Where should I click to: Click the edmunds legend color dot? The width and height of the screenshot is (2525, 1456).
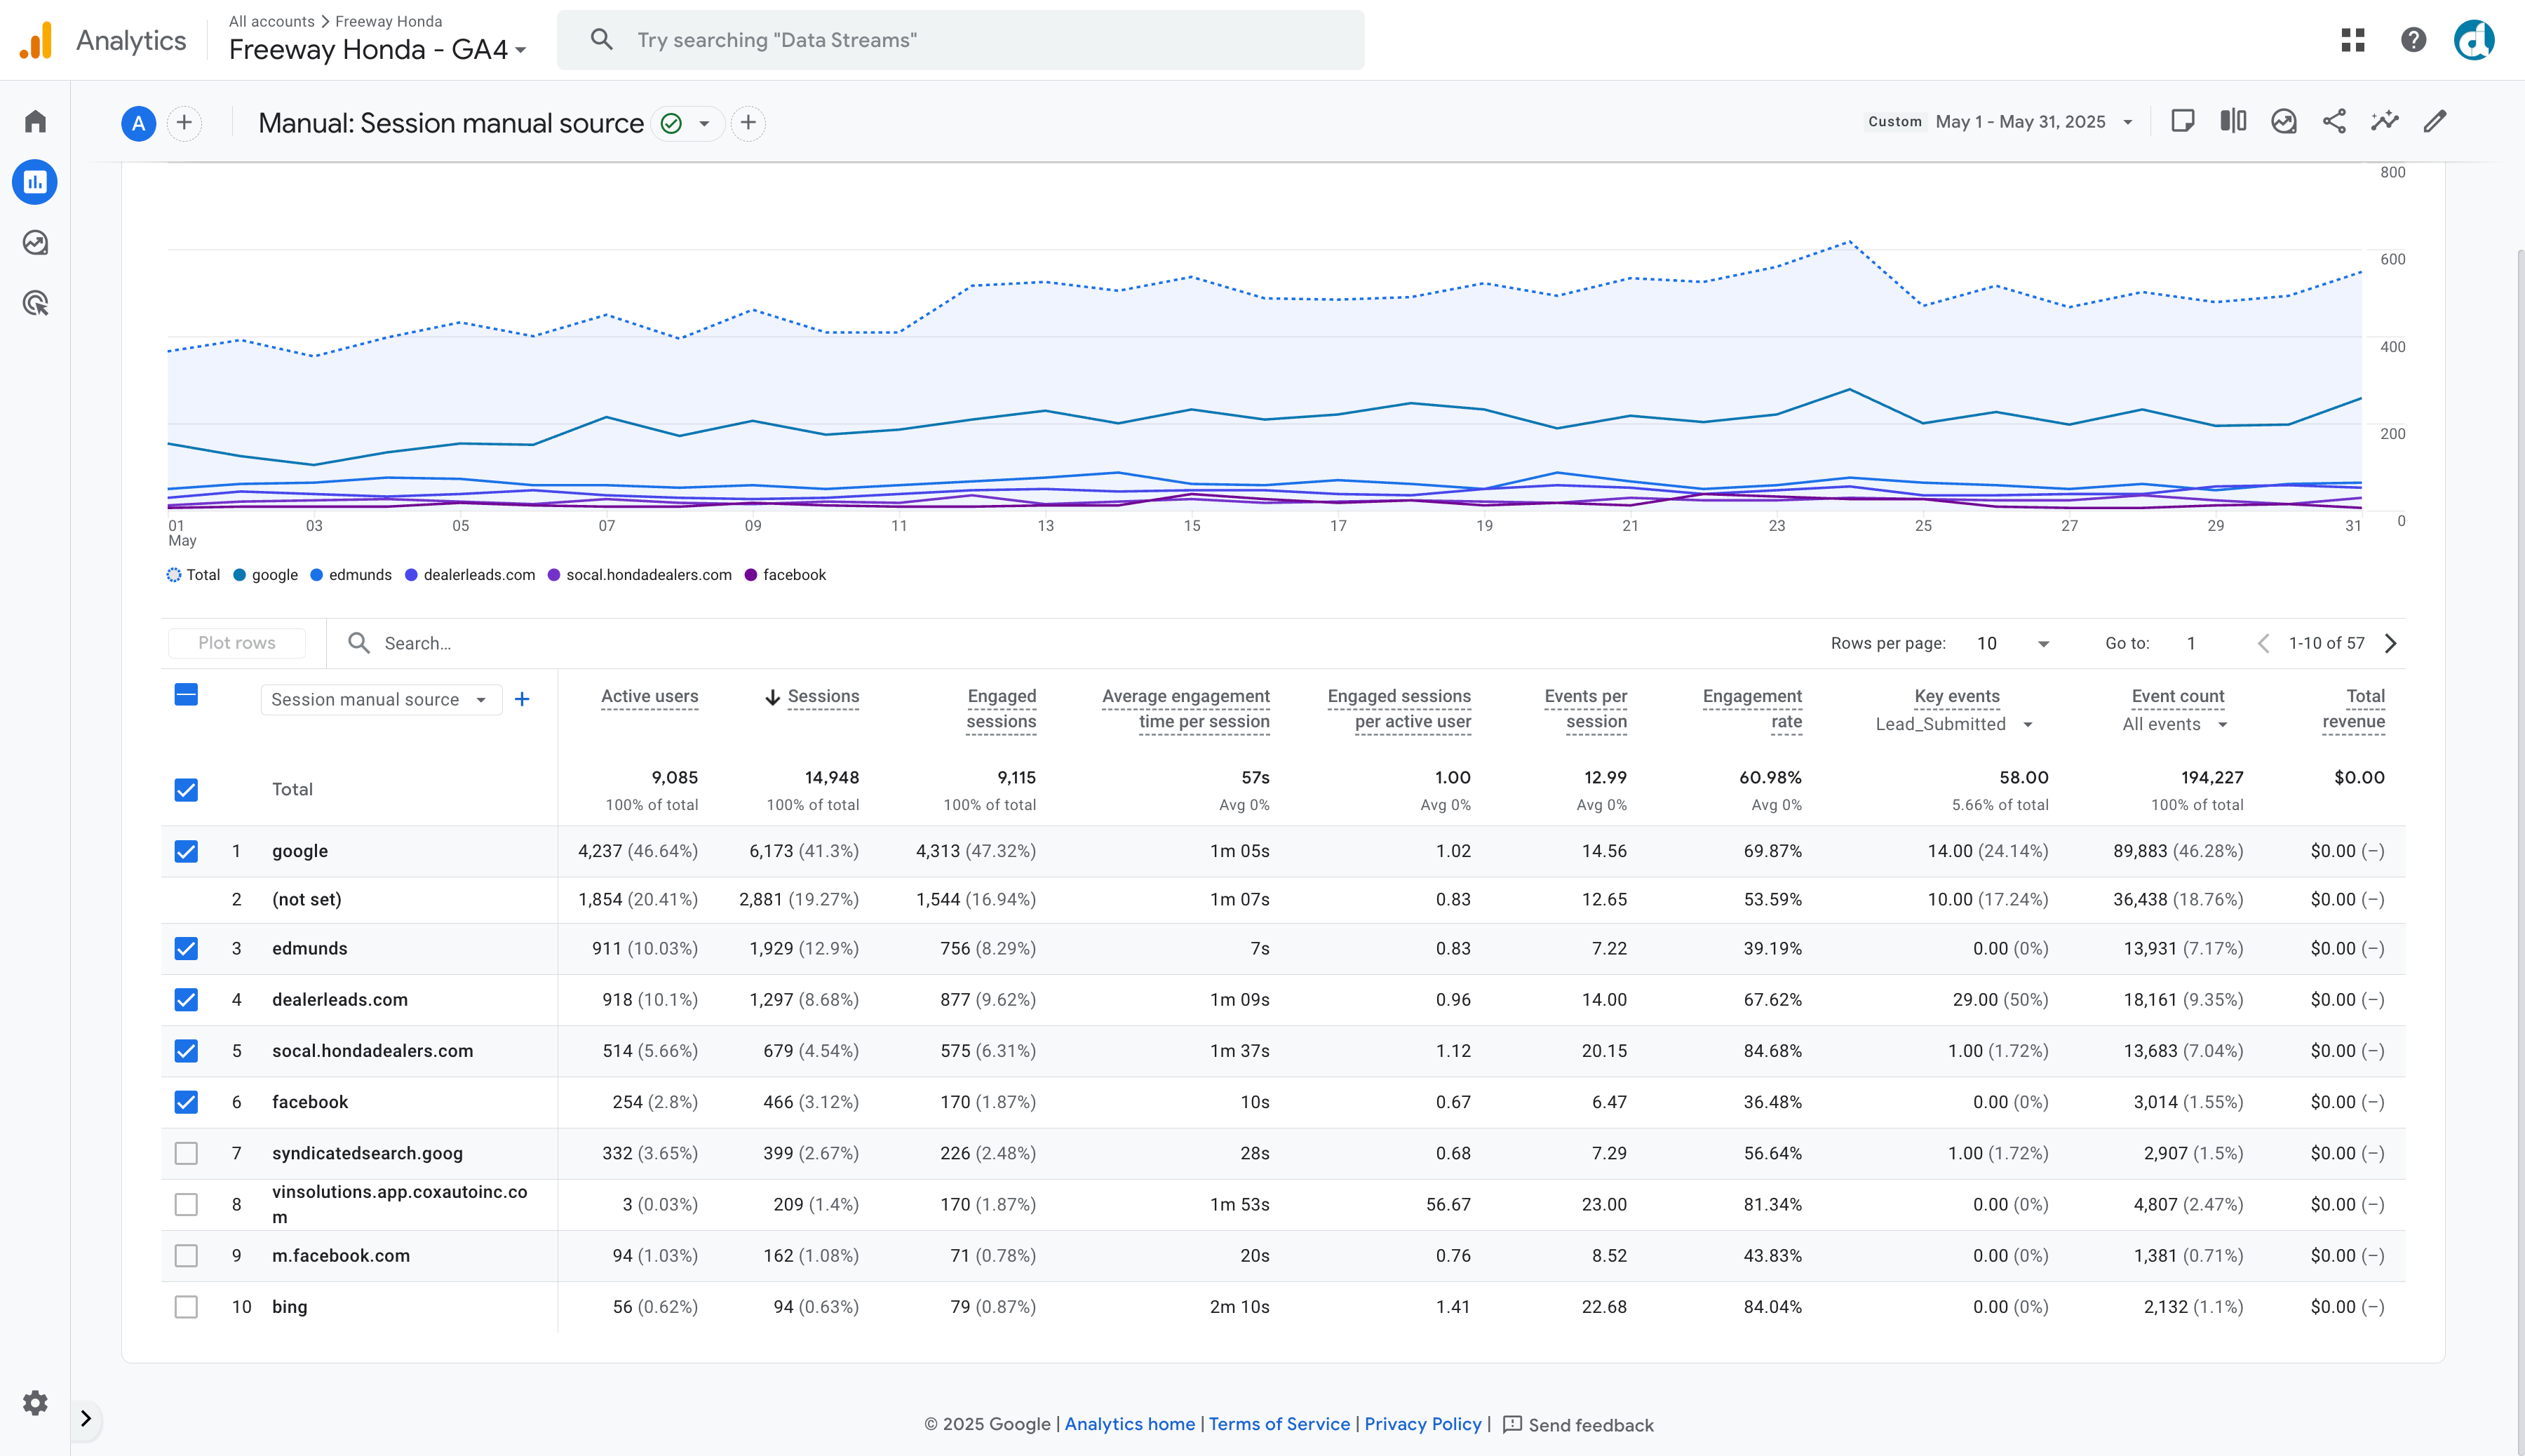click(x=317, y=575)
